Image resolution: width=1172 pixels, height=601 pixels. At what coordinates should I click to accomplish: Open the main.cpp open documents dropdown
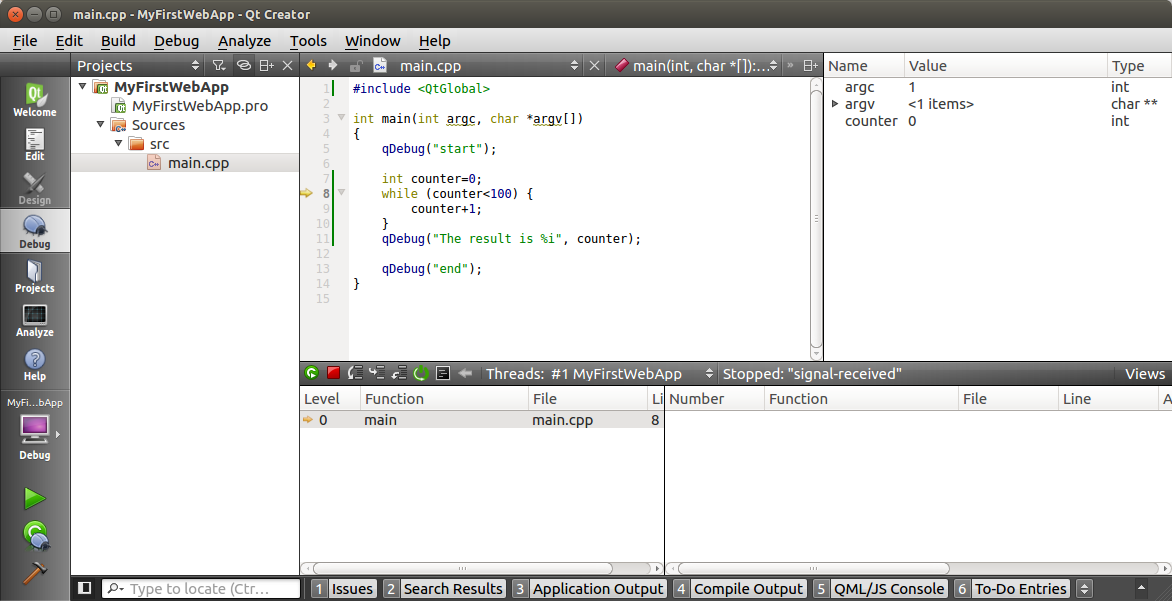[477, 66]
